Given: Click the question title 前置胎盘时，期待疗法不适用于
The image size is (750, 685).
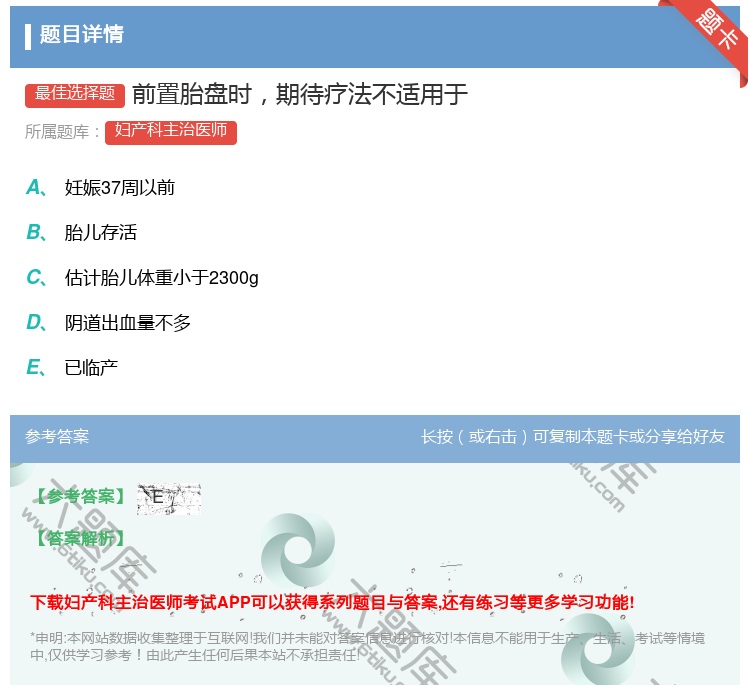Looking at the screenshot, I should pos(299,94).
